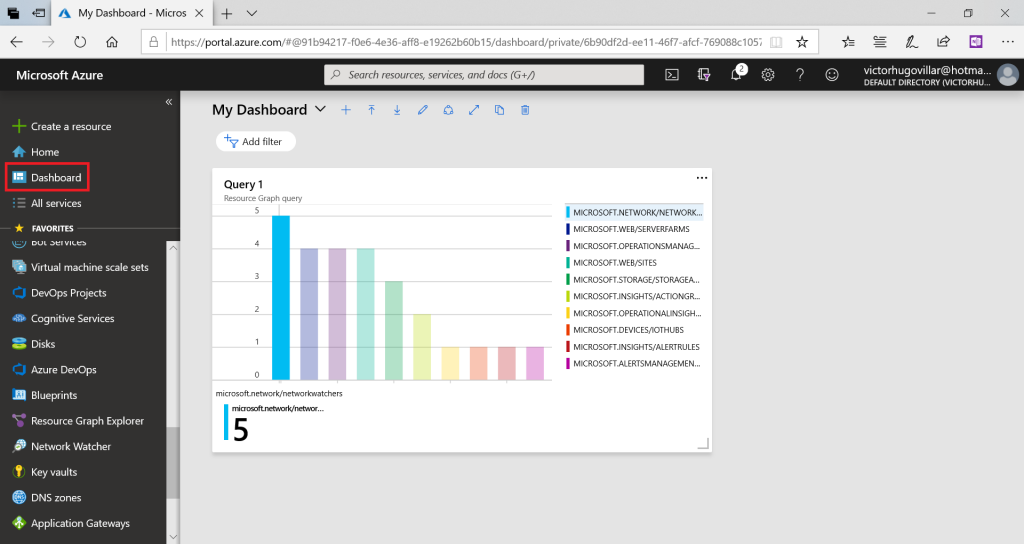Viewport: 1024px width, 544px height.
Task: Click Microsoft Azure logo text
Action: pyautogui.click(x=59, y=75)
